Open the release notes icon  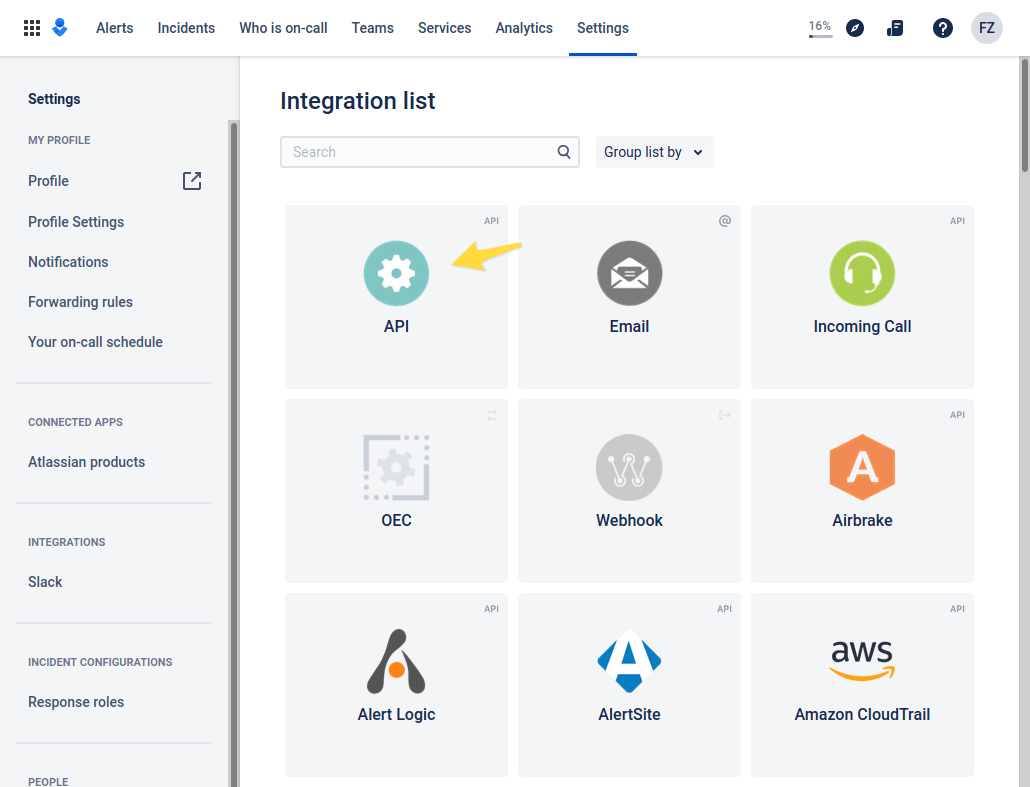895,28
